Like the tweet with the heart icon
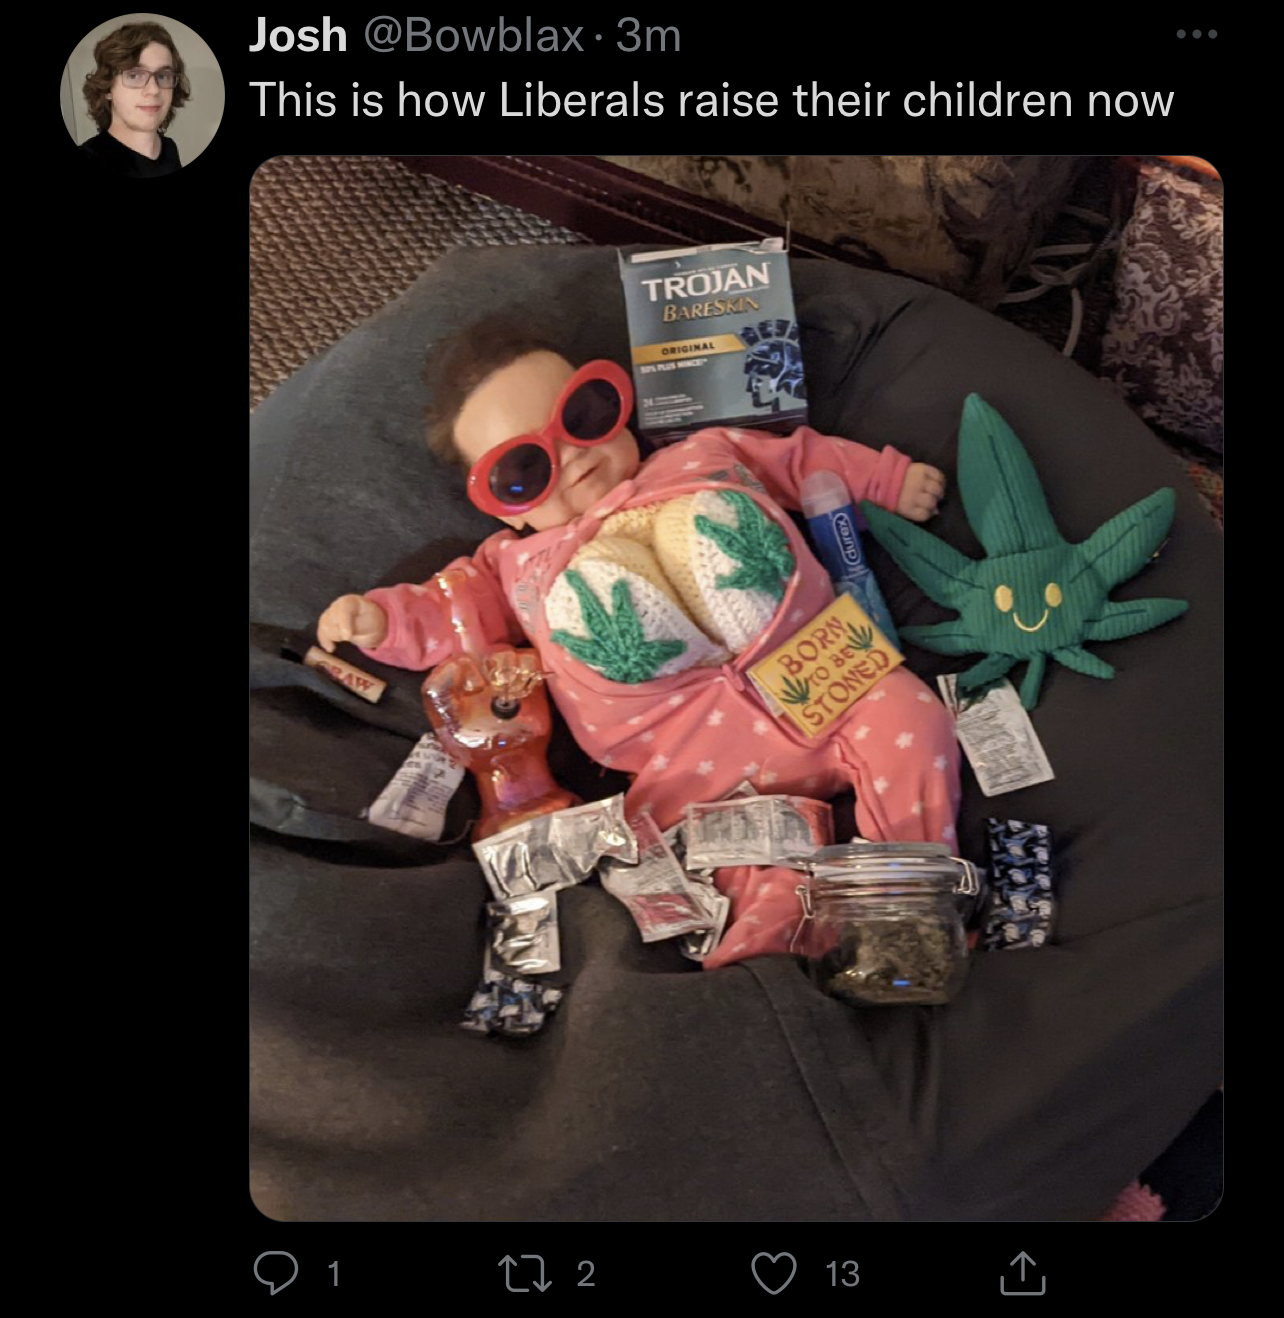 click(x=774, y=1273)
